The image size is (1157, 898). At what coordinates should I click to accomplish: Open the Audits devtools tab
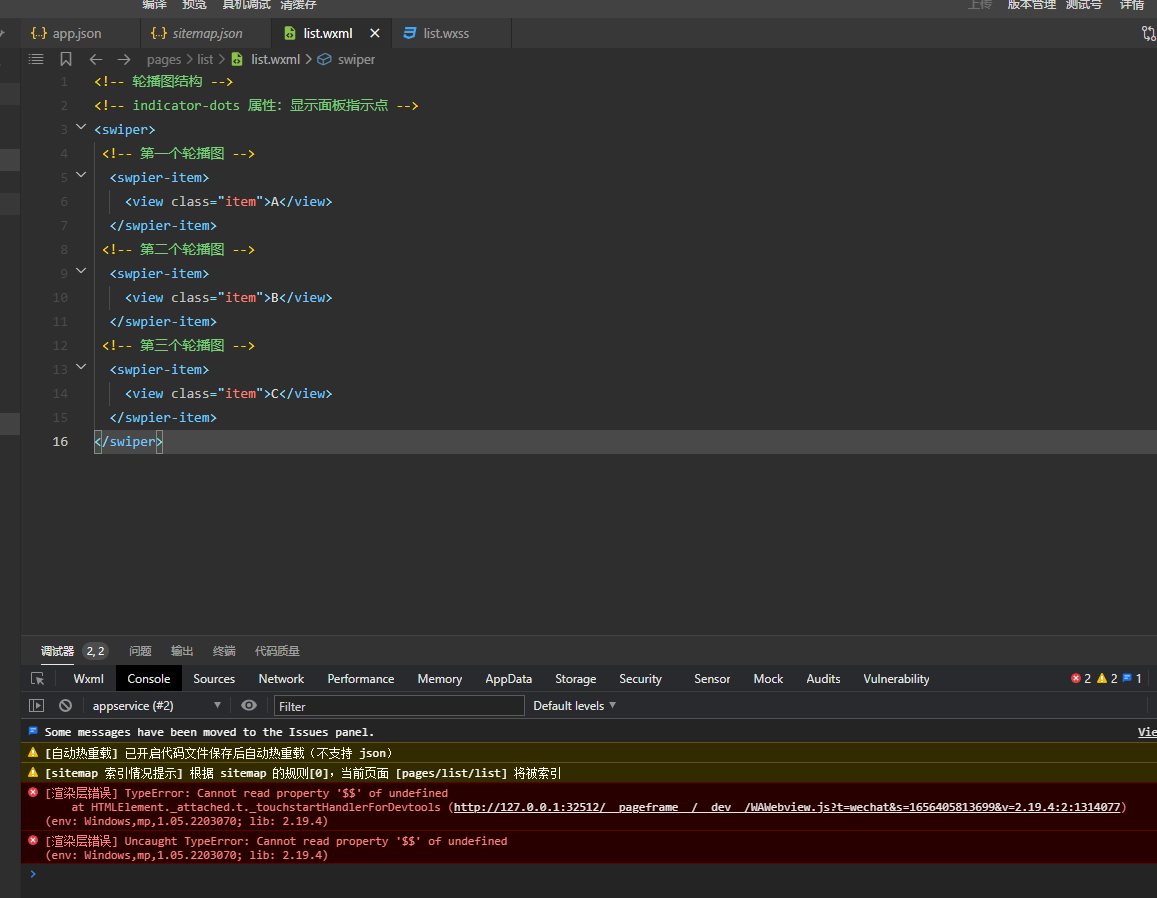[823, 679]
